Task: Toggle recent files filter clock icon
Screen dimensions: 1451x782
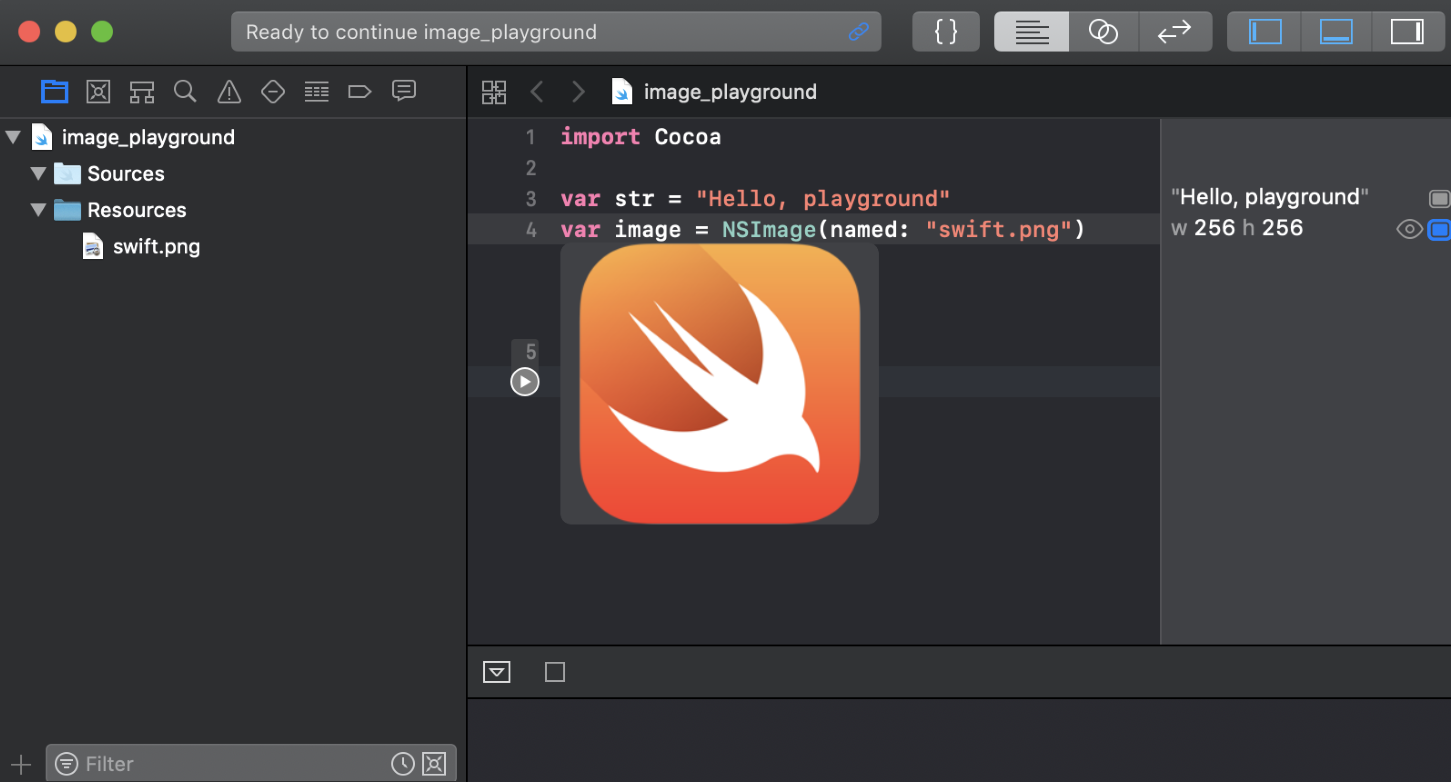Action: tap(402, 764)
